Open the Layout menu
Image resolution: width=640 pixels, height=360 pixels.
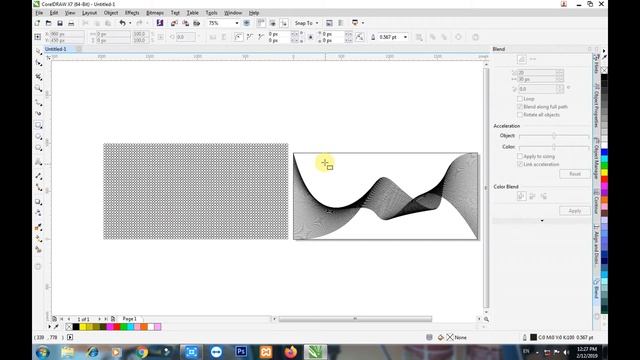tap(89, 13)
